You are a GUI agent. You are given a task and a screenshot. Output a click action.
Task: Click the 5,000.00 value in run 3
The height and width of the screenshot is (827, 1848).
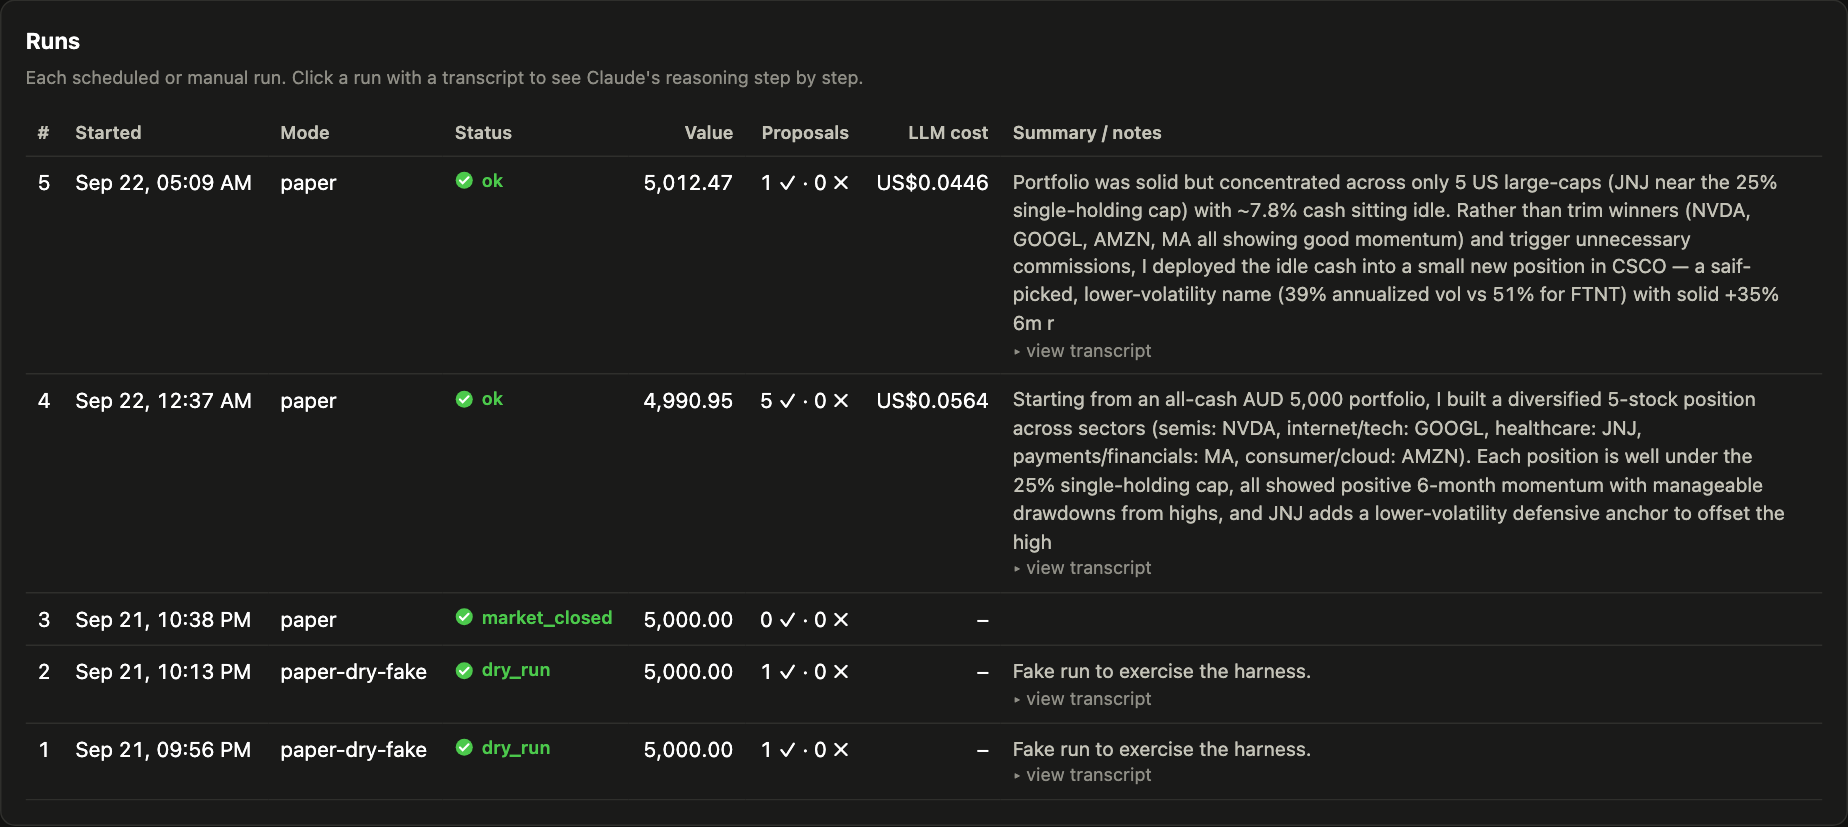(688, 620)
